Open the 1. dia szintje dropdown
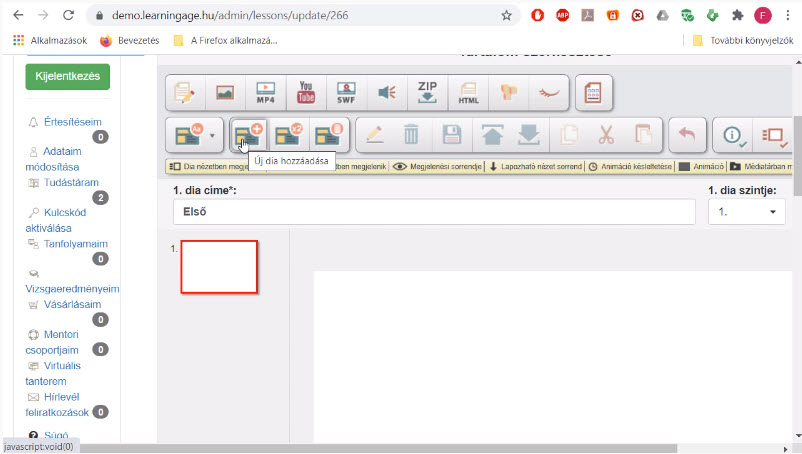The image size is (802, 454). coord(747,212)
